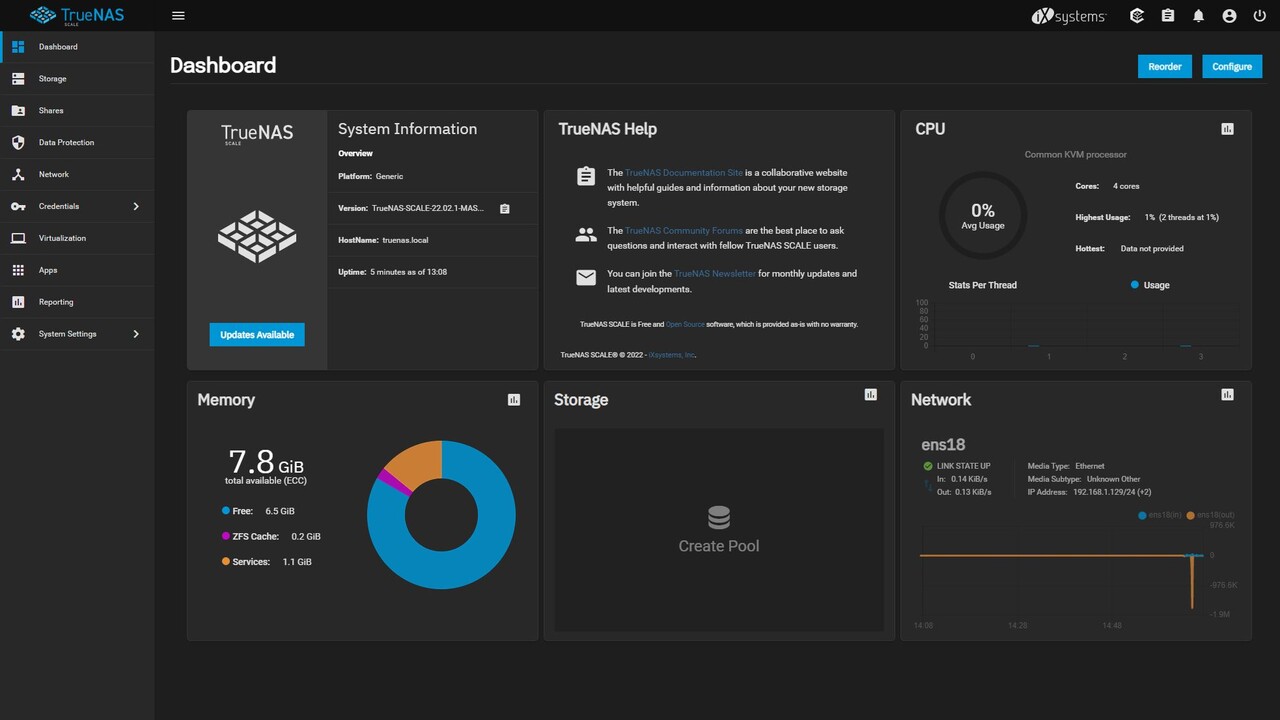Image resolution: width=1280 pixels, height=720 pixels.
Task: Click the Uptime 5 minutes text
Action: click(392, 272)
